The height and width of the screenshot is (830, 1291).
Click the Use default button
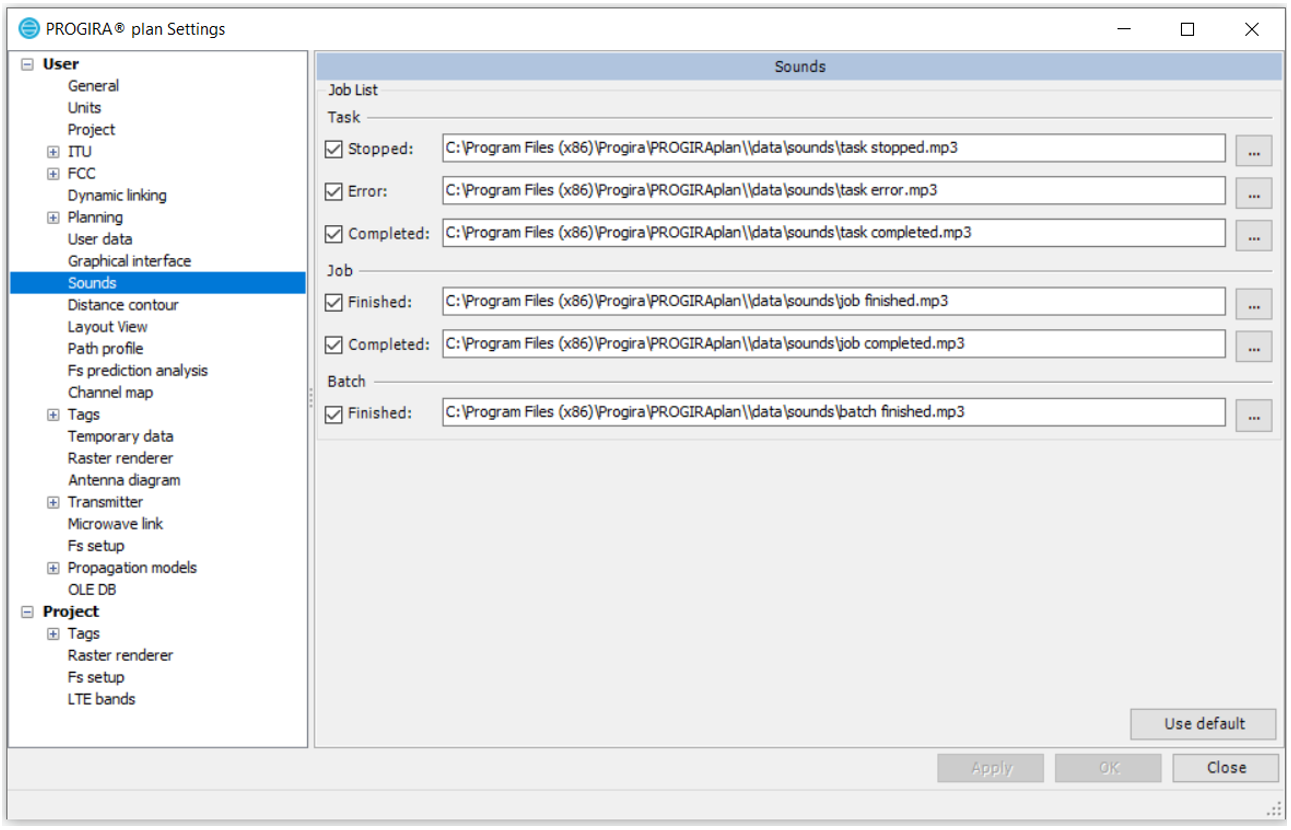pyautogui.click(x=1203, y=724)
